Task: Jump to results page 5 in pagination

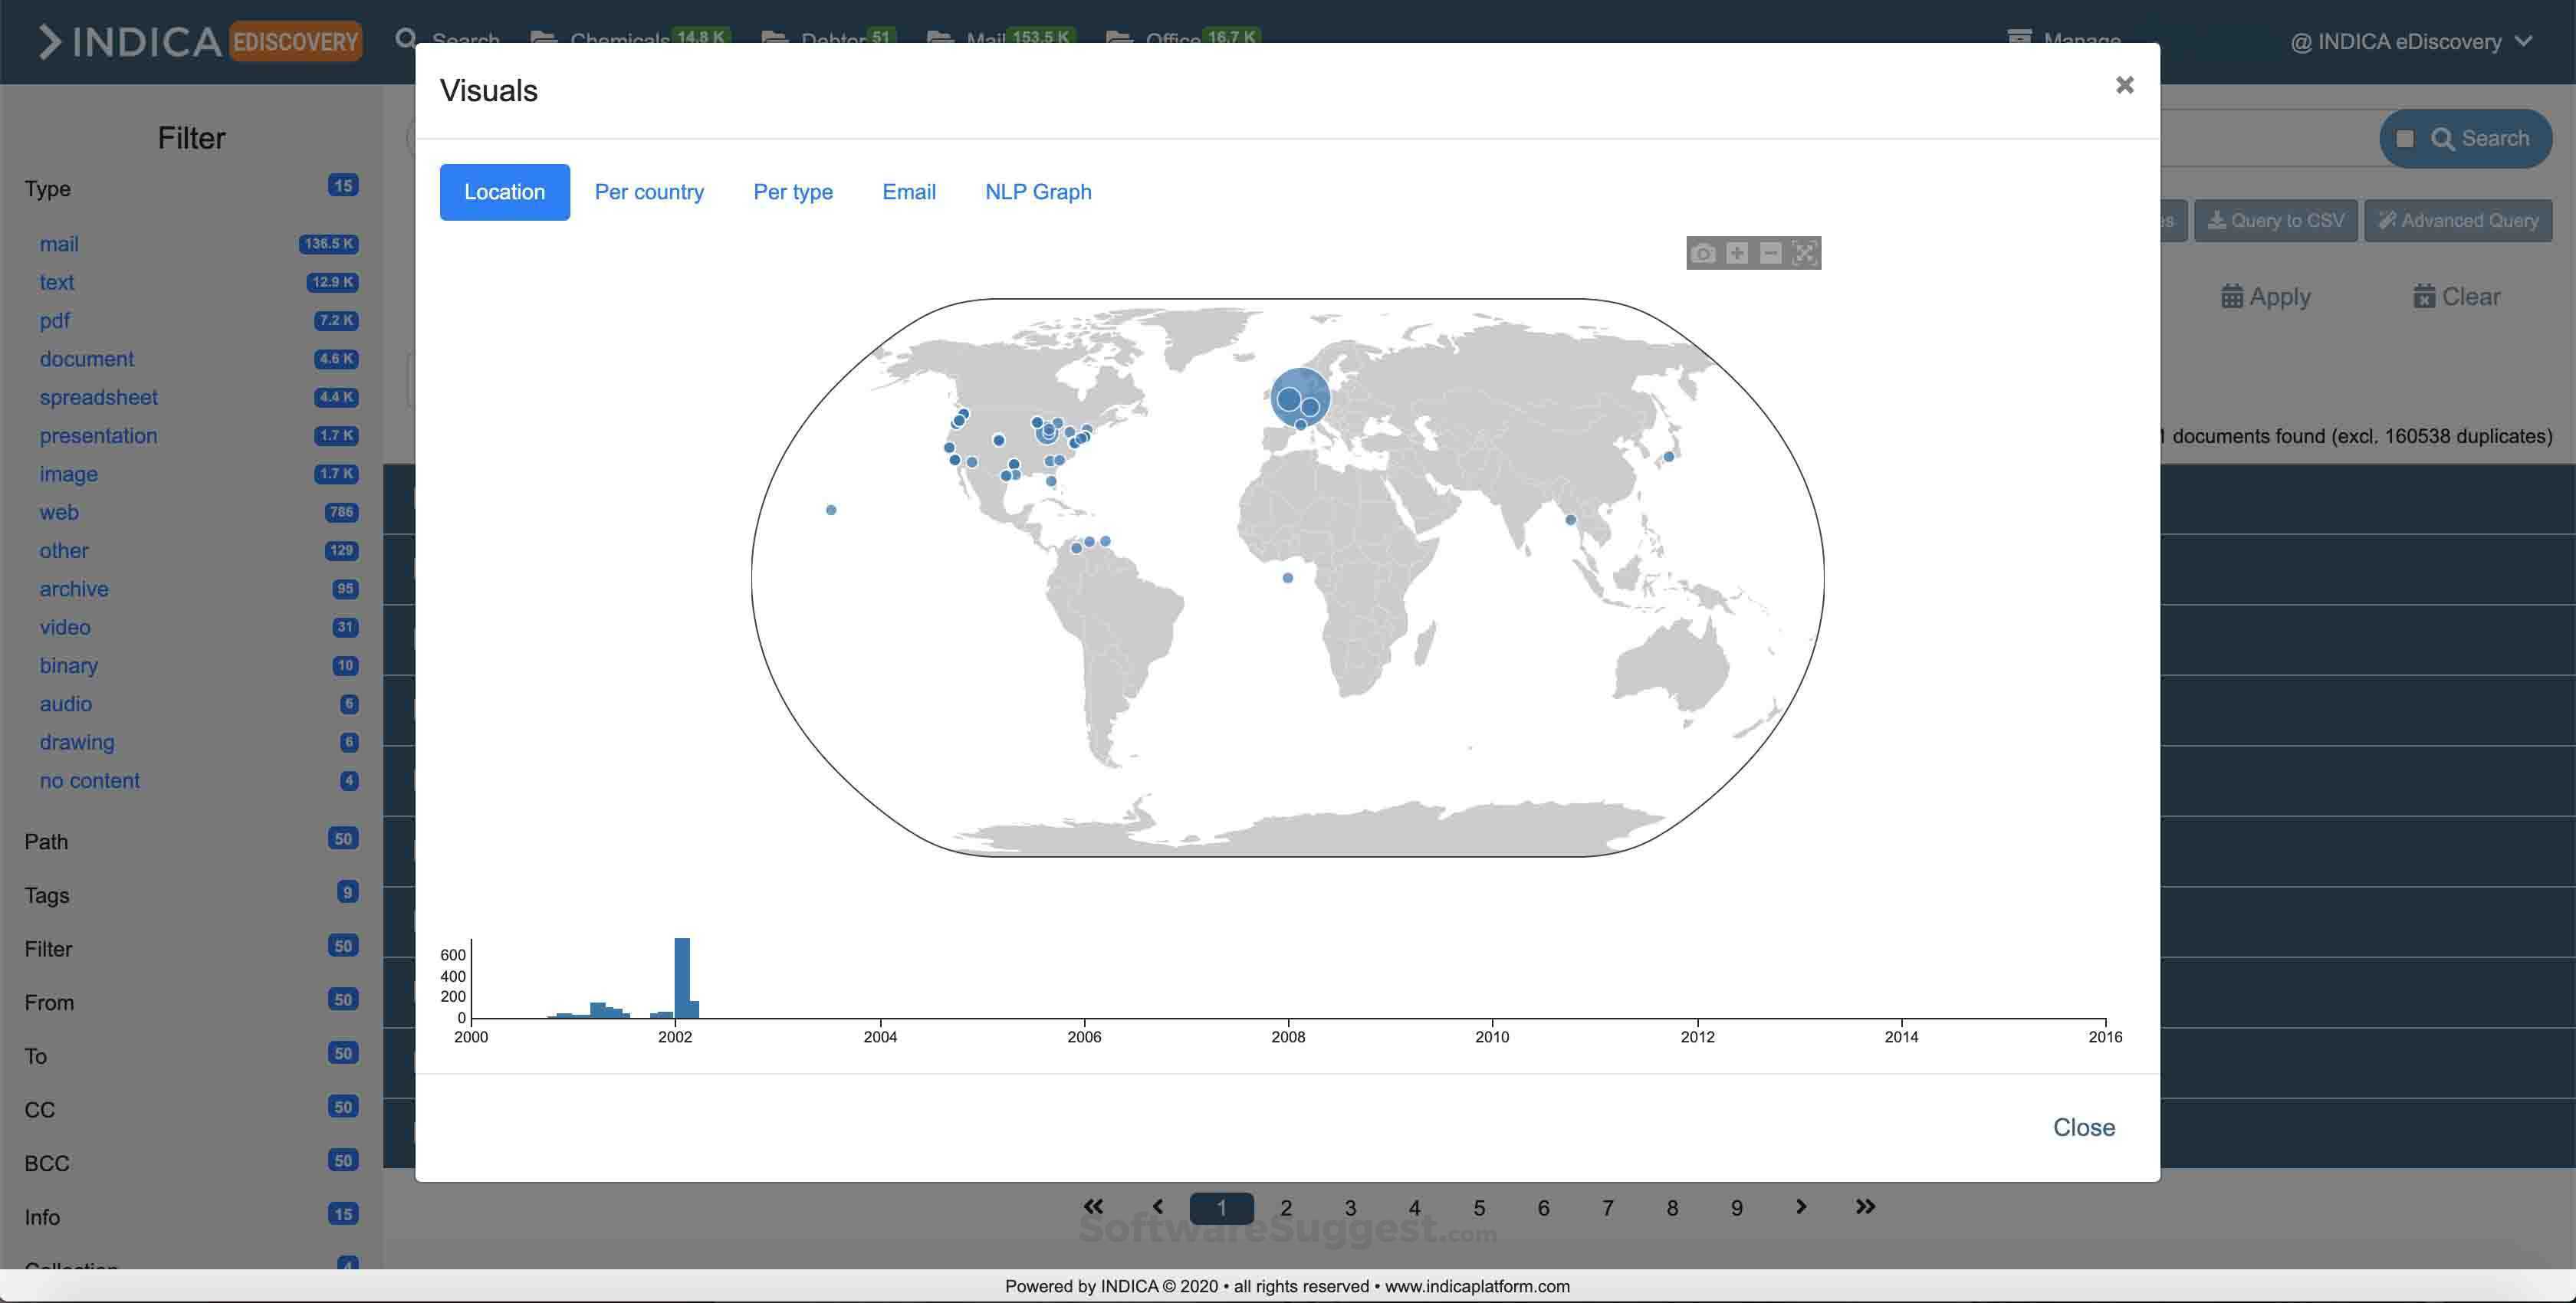Action: click(1479, 1207)
